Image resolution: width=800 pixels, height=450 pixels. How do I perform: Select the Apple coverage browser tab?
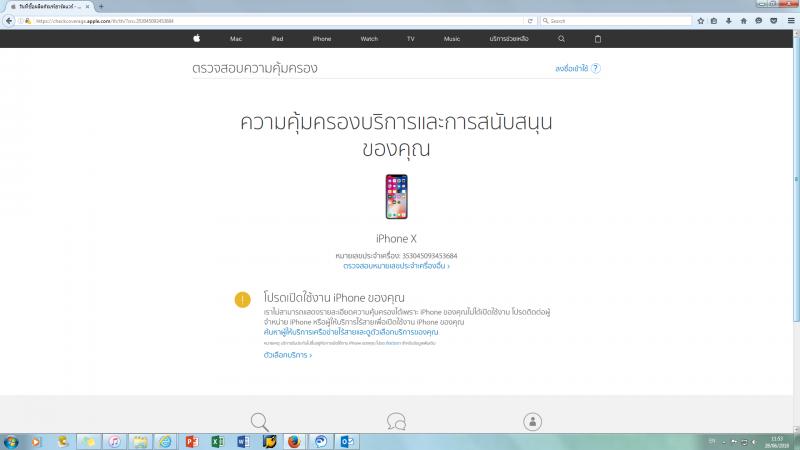[x=48, y=7]
